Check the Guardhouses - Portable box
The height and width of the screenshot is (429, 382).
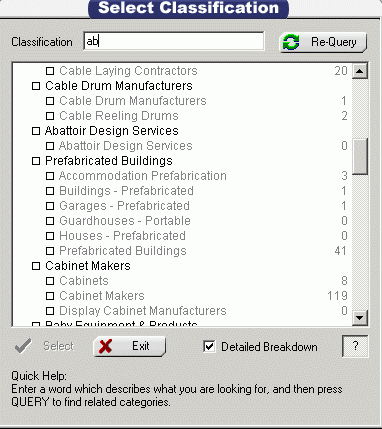pos(50,221)
